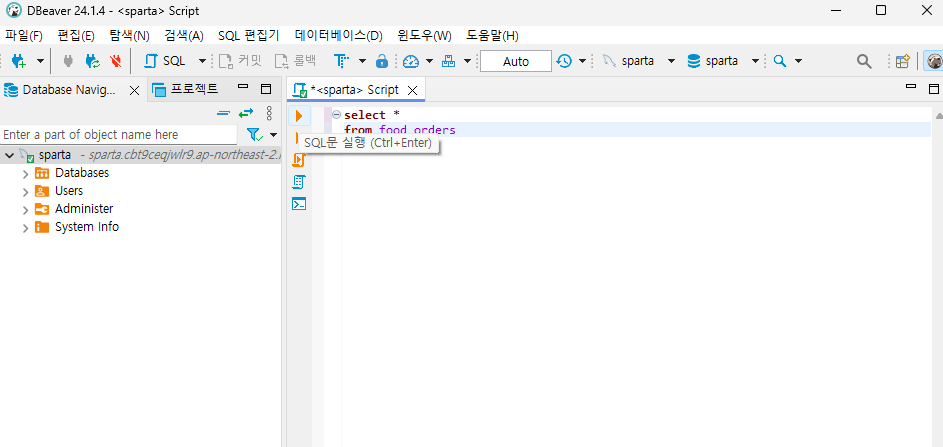
Task: Click the DBeaver perspective beaver icon
Action: click(x=934, y=61)
